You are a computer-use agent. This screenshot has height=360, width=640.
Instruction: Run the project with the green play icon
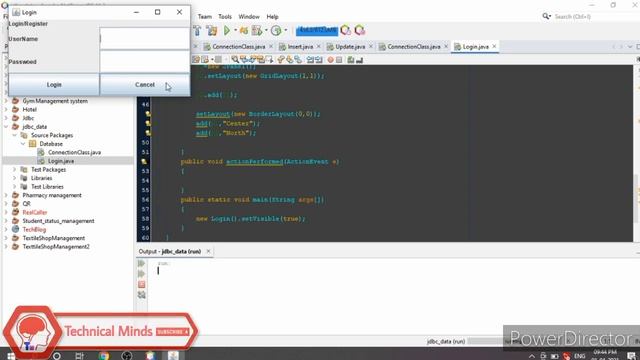[227, 30]
